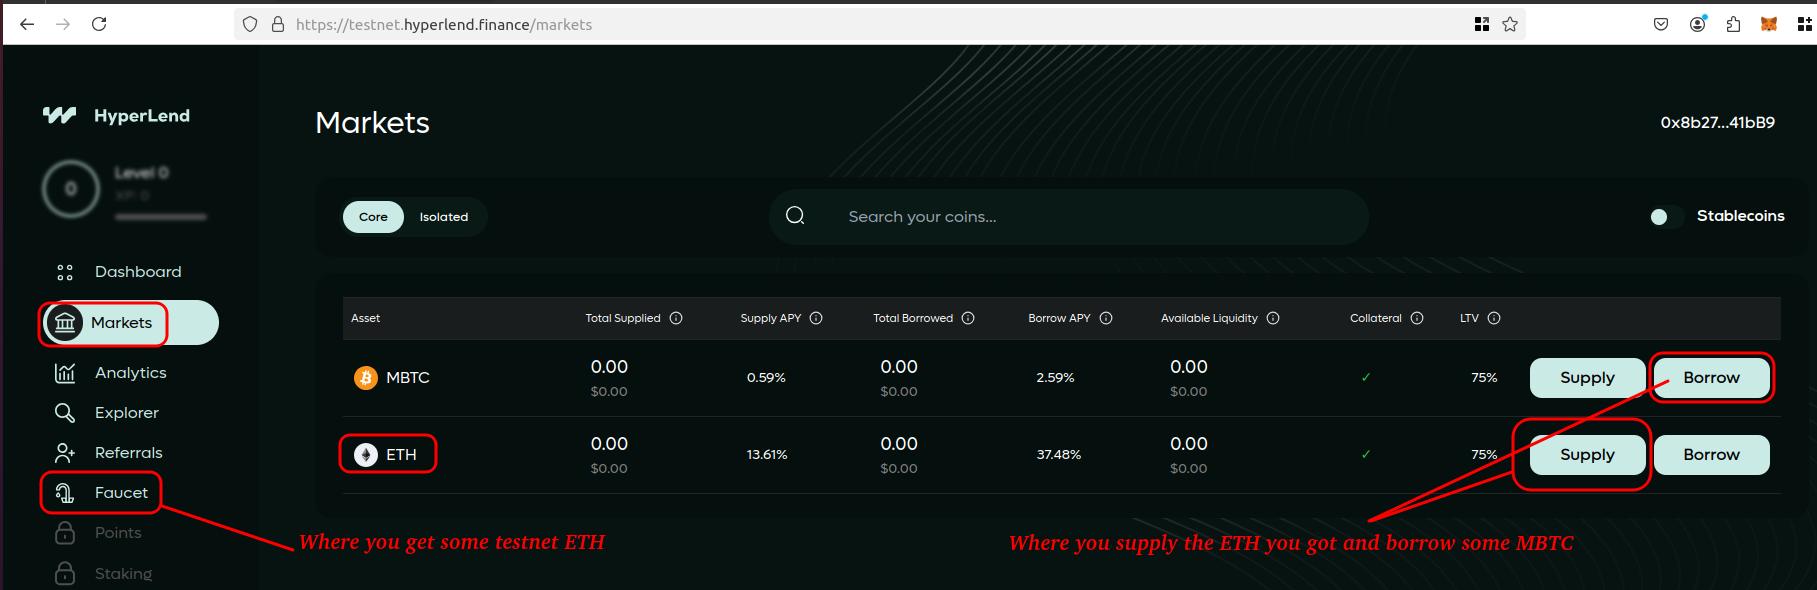Click the HyperLend logo icon
This screenshot has height=590, width=1817.
point(60,115)
